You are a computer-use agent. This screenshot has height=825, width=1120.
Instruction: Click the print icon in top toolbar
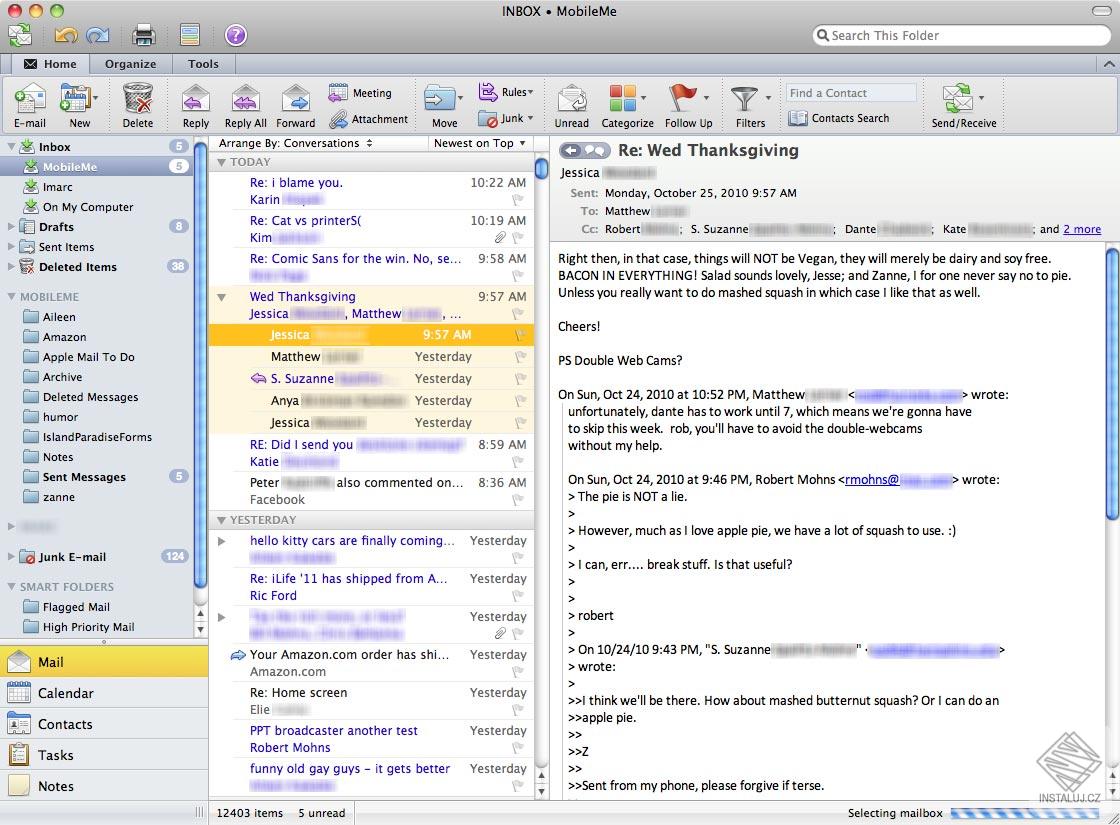[144, 34]
